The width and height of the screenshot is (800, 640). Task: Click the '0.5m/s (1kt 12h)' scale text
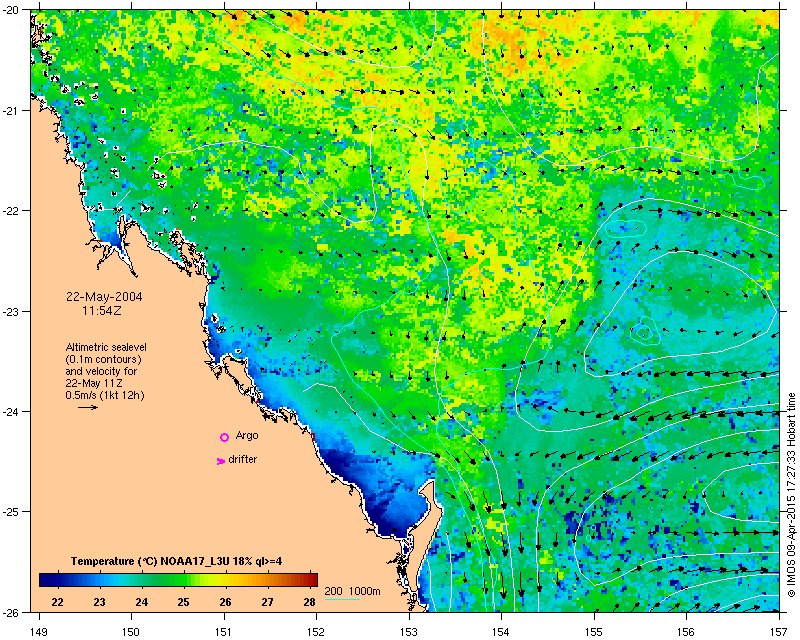point(105,395)
